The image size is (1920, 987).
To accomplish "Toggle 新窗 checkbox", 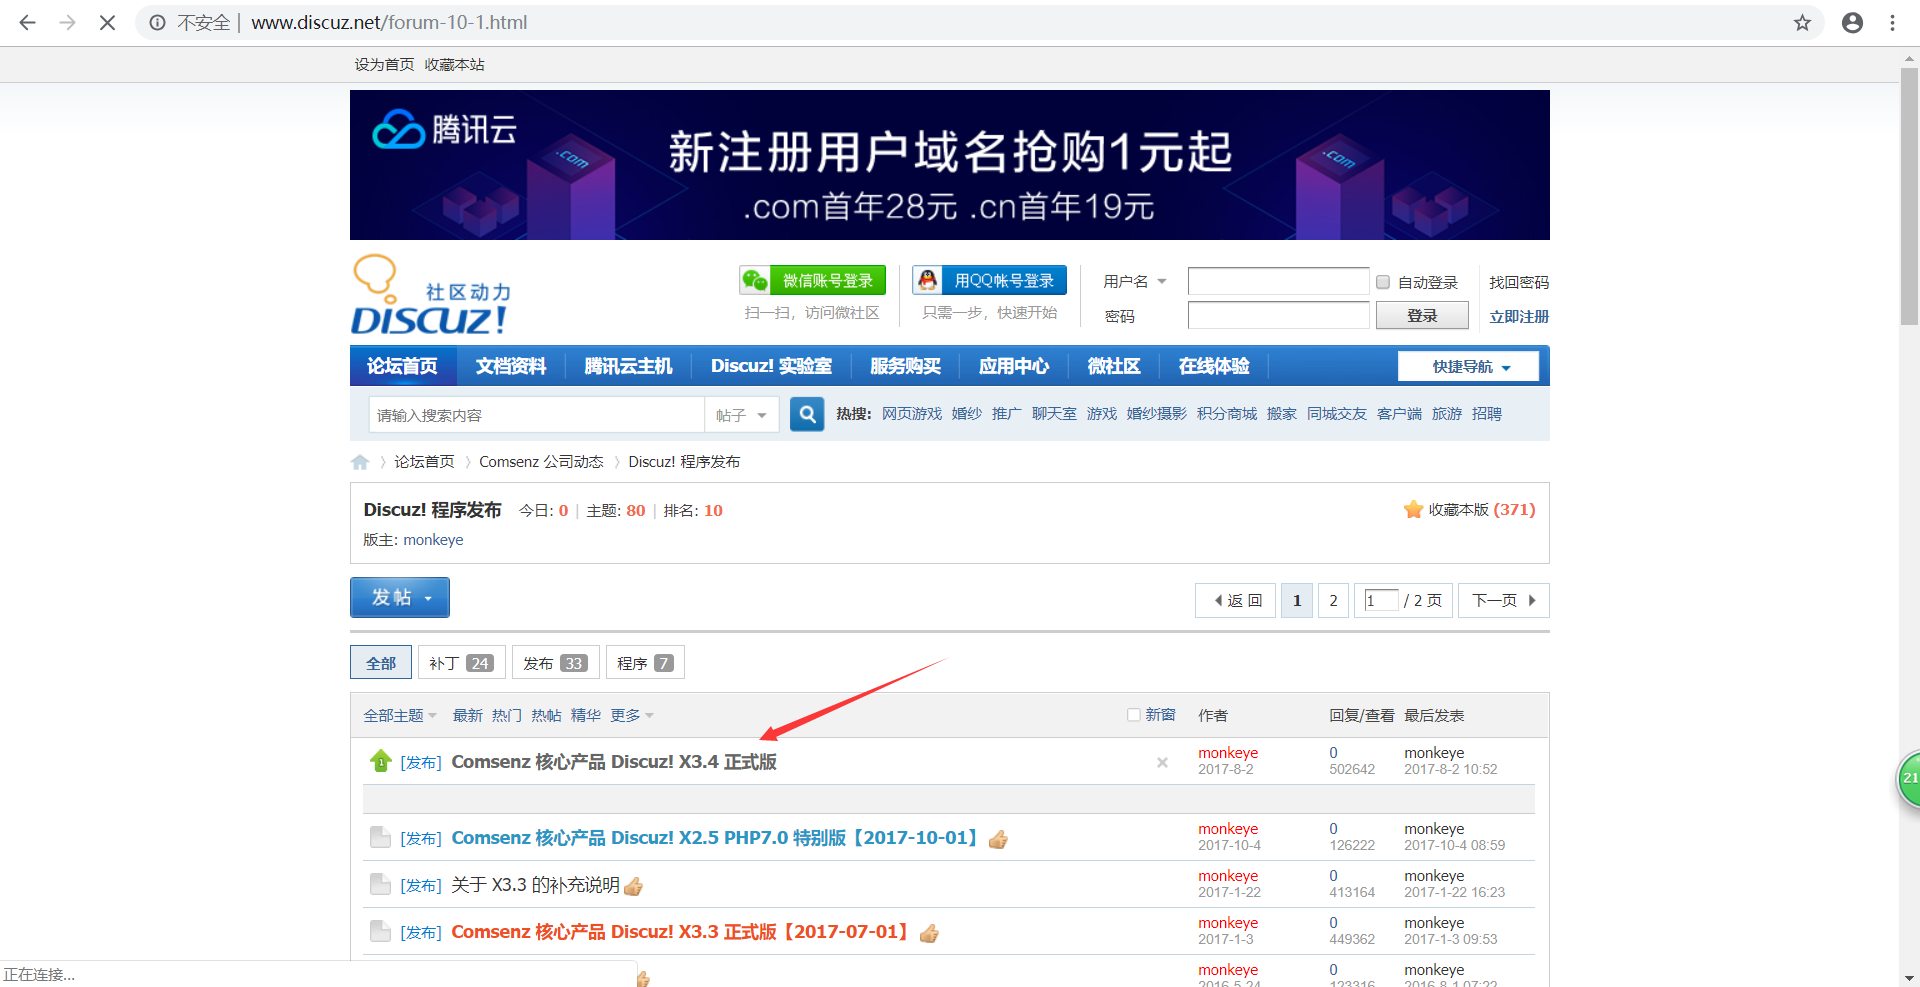I will click(1134, 715).
